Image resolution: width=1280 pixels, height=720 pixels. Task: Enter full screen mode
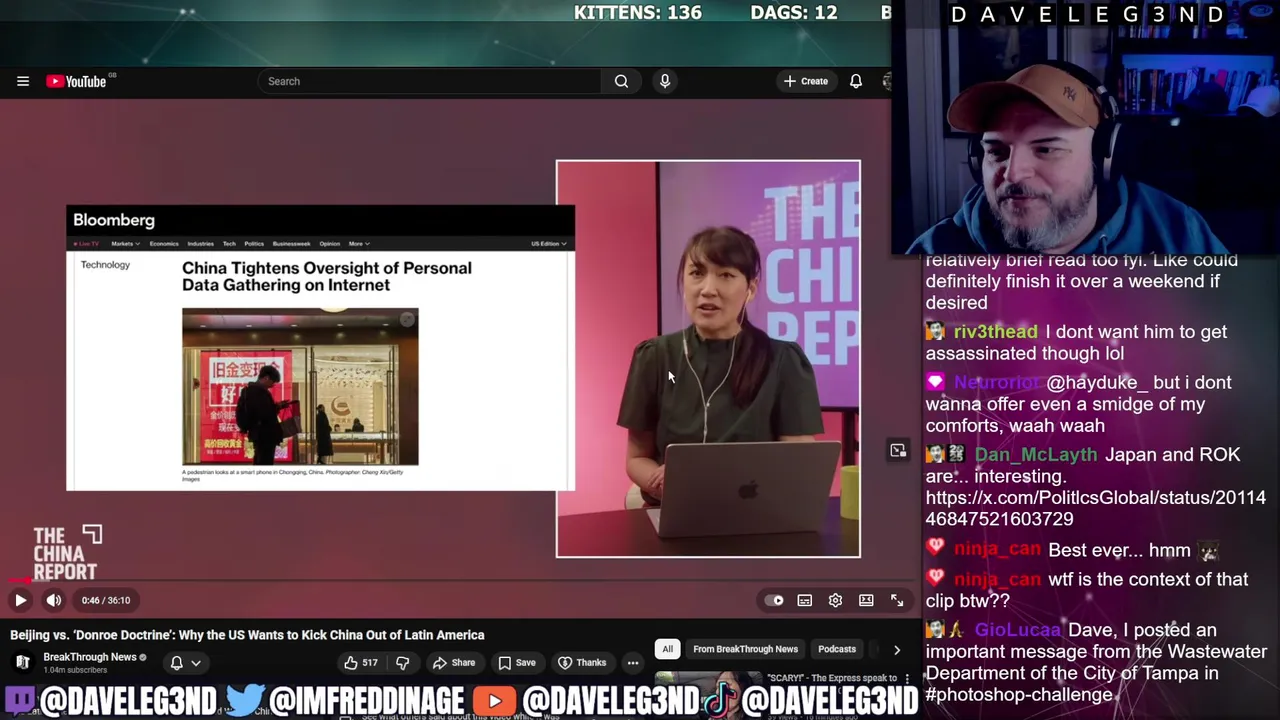[897, 600]
